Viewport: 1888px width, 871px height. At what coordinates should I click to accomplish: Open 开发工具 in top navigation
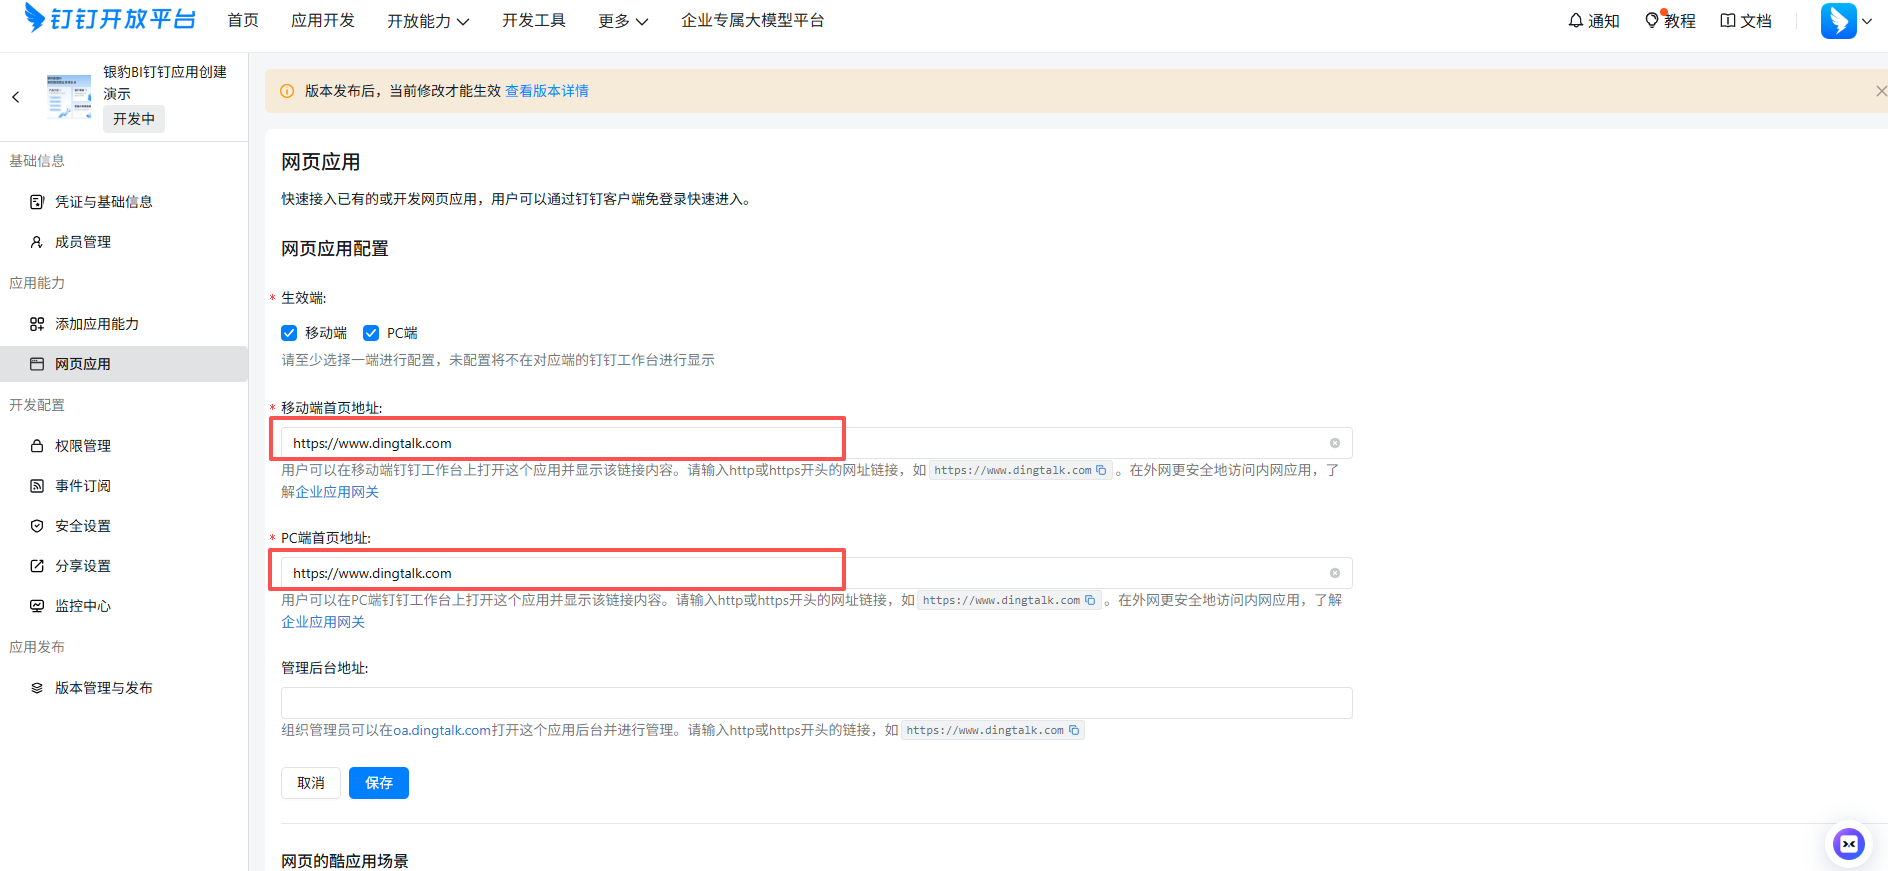click(534, 20)
